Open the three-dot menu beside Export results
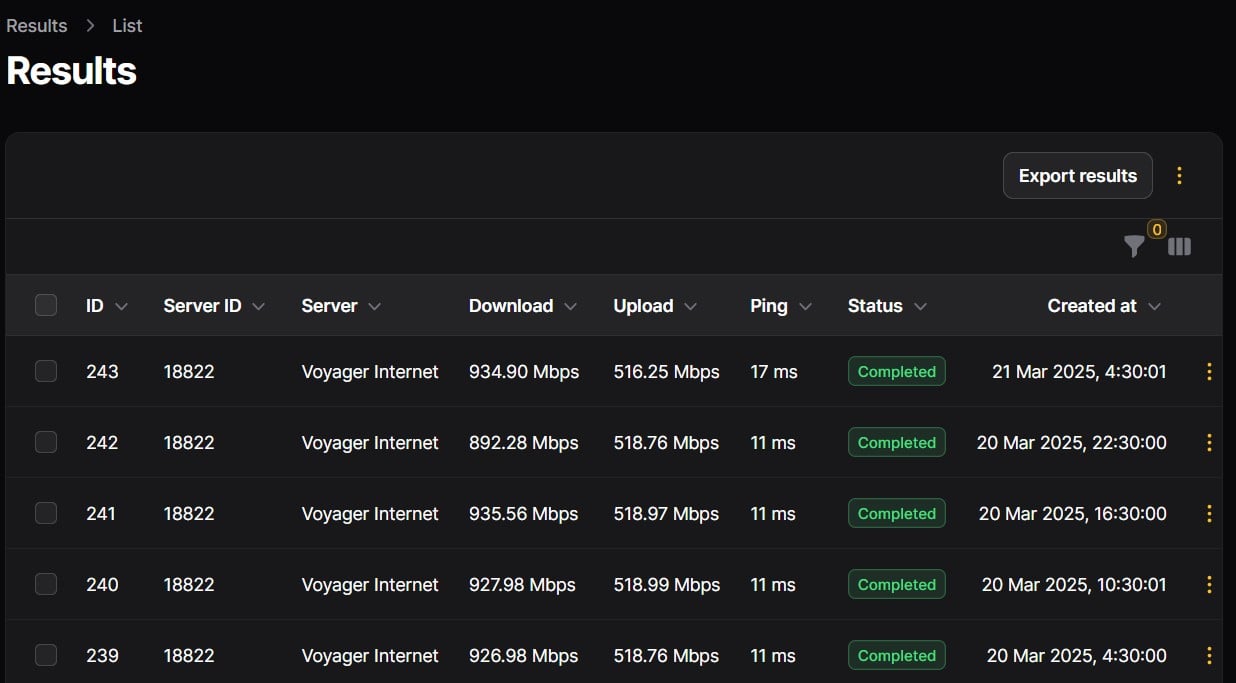Screen dimensions: 1236x683 [x=1179, y=176]
